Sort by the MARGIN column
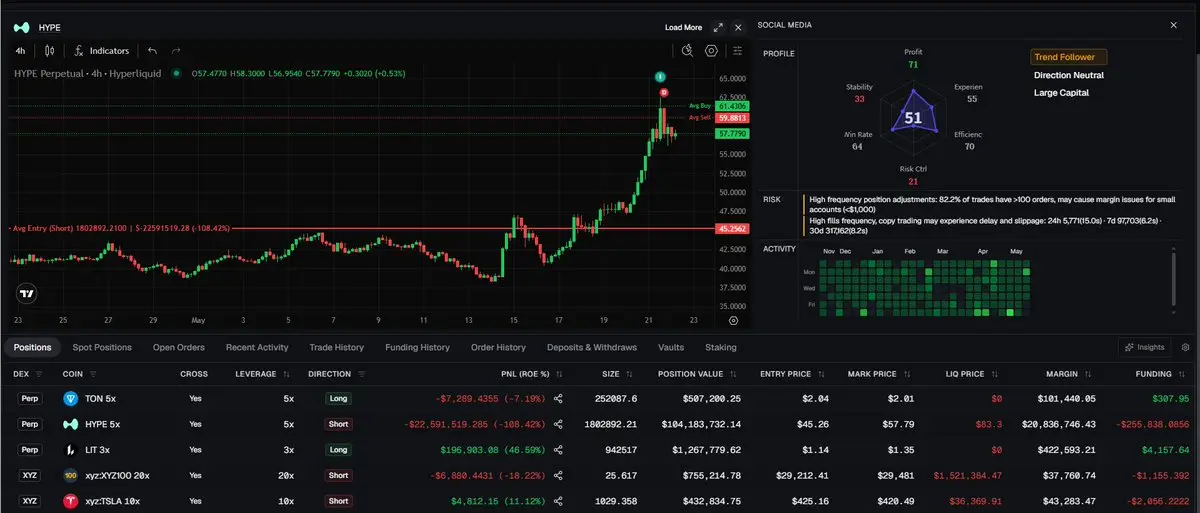The height and width of the screenshot is (513, 1200). [x=1088, y=374]
